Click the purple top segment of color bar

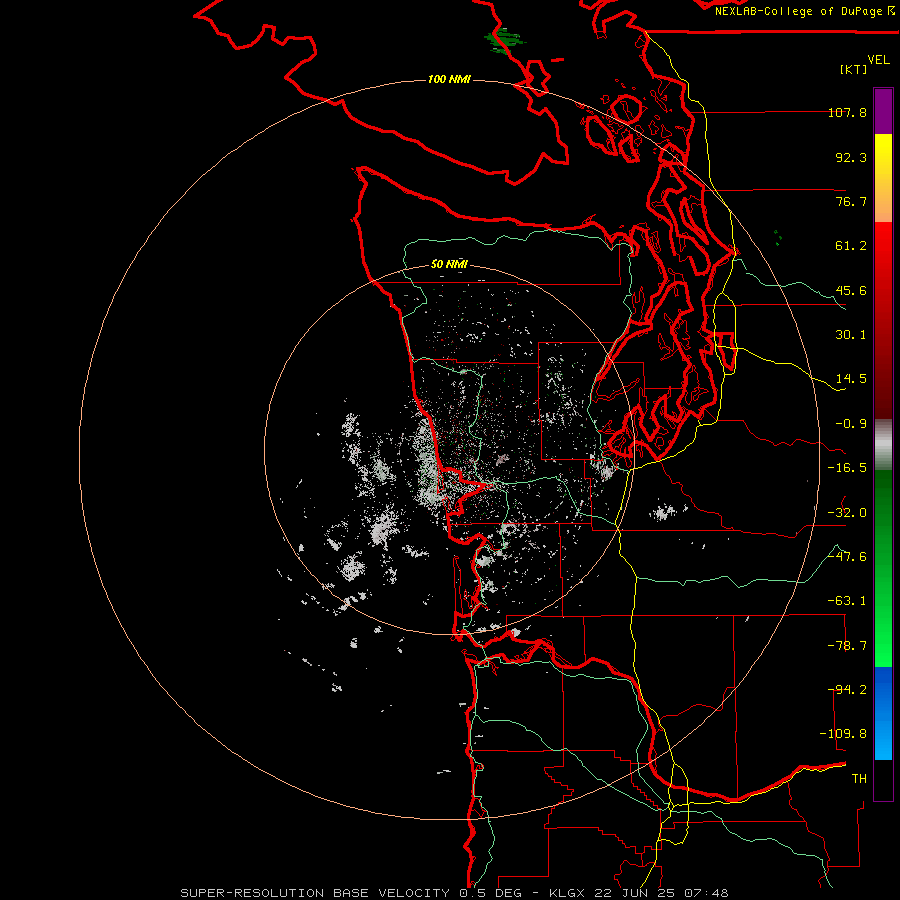pyautogui.click(x=883, y=111)
